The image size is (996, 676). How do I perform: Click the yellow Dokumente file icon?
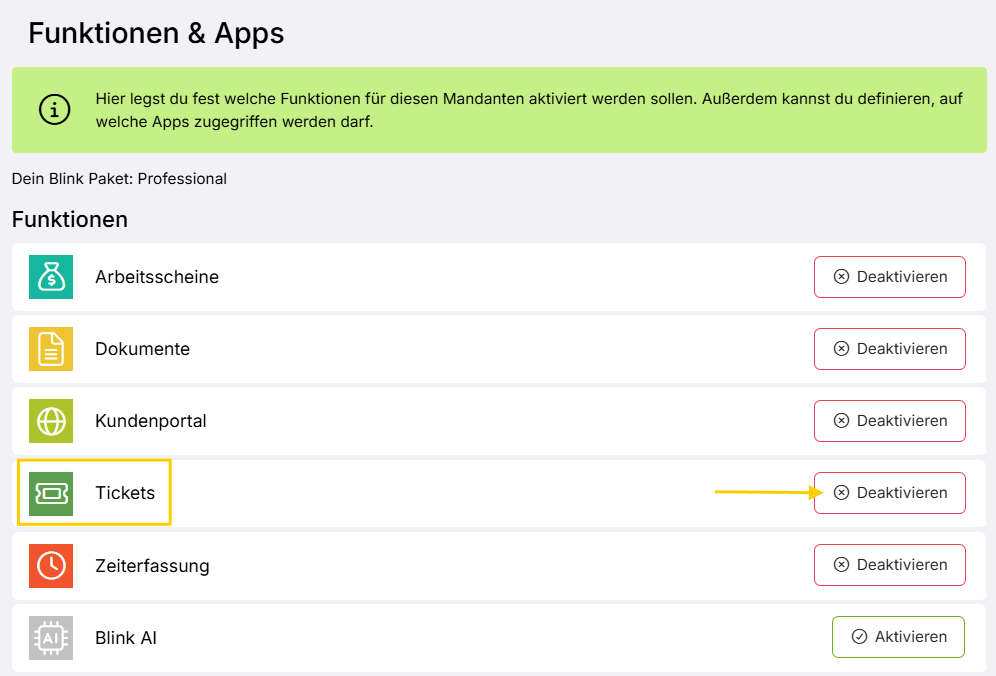(51, 349)
